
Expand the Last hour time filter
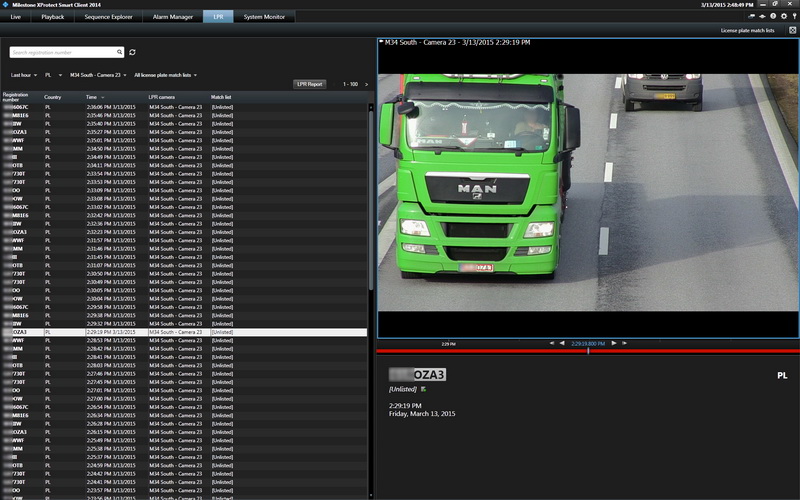coord(22,75)
